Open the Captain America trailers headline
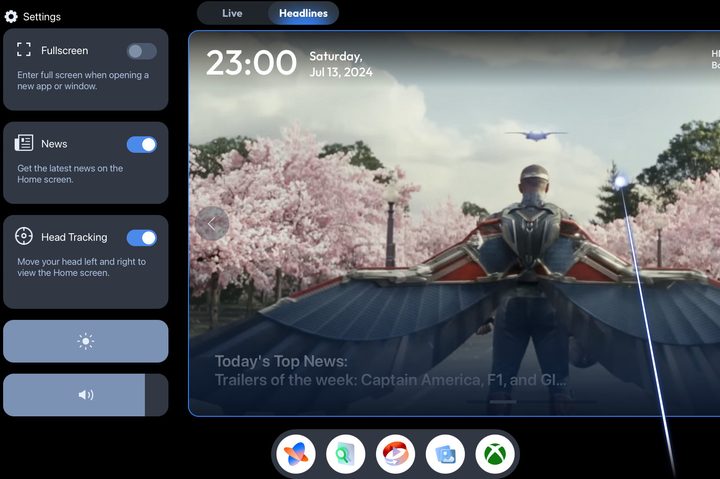Viewport: 720px width, 479px height. coord(391,380)
